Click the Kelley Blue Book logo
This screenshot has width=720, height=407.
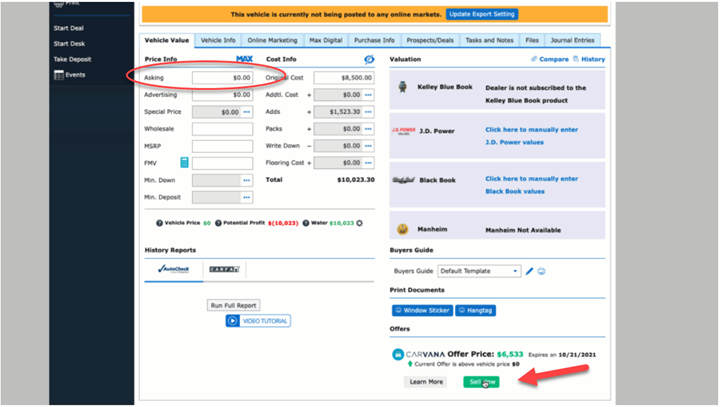403,87
